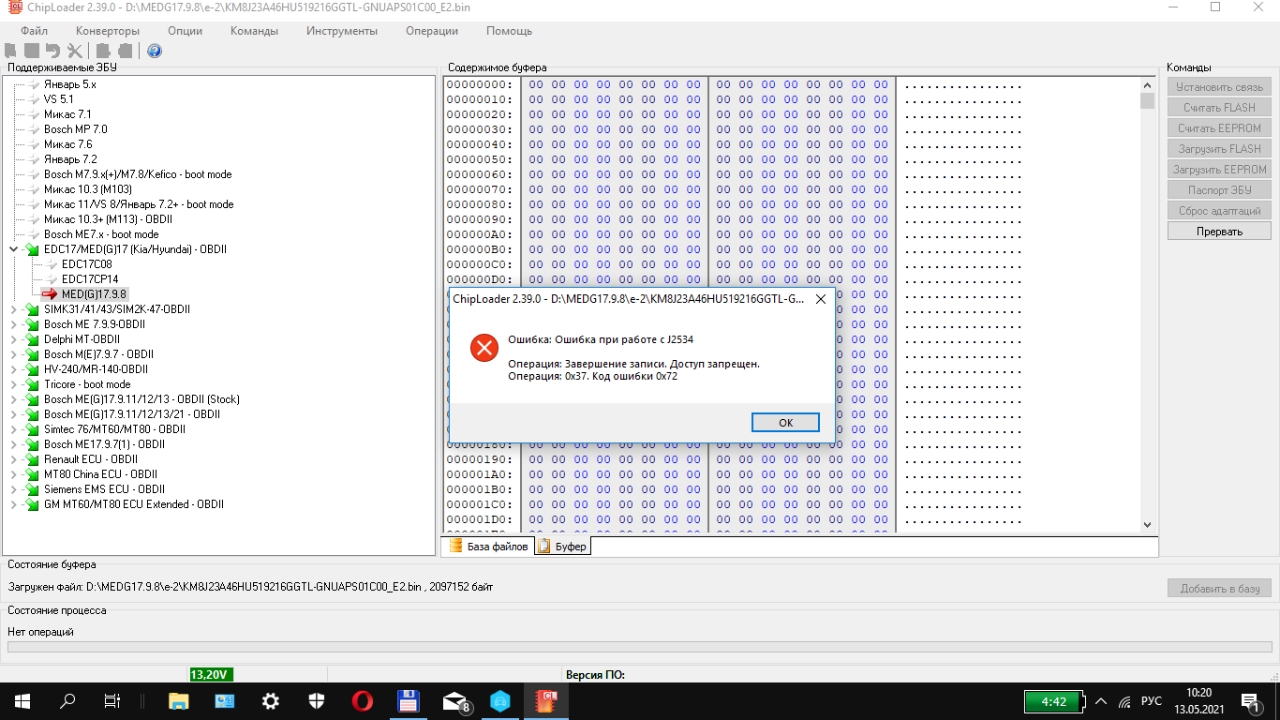
Task: Expand the SIMK31/41/43/SIM2K-47-OBDII node
Action: 14,309
